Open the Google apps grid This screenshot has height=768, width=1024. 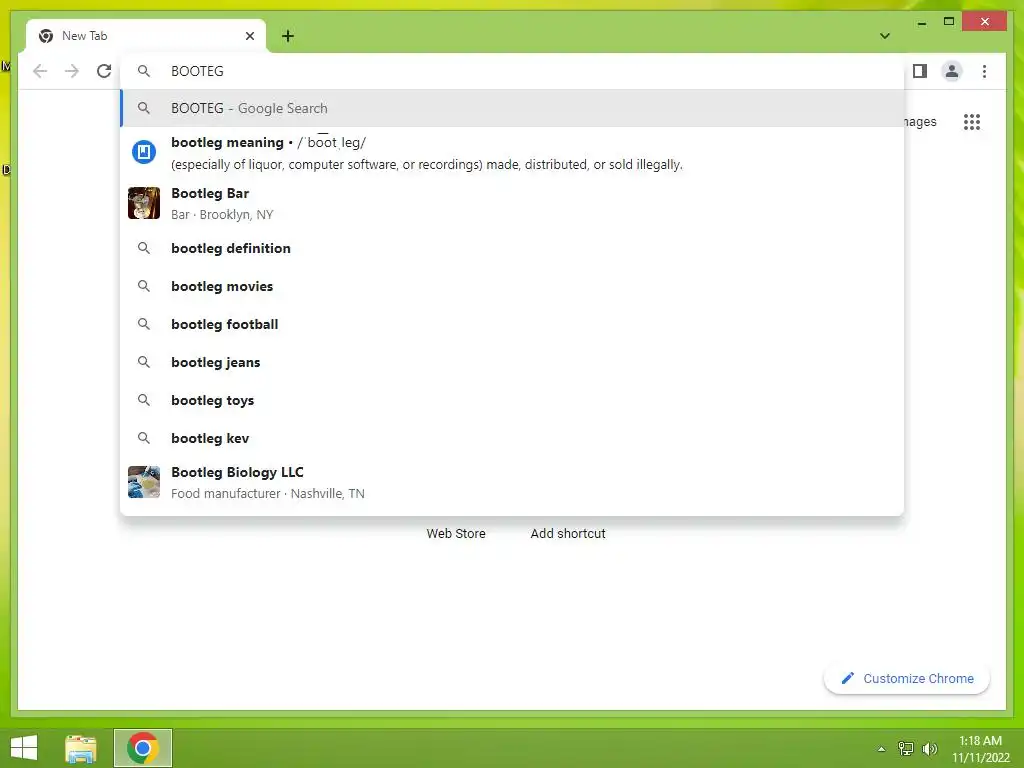tap(972, 121)
